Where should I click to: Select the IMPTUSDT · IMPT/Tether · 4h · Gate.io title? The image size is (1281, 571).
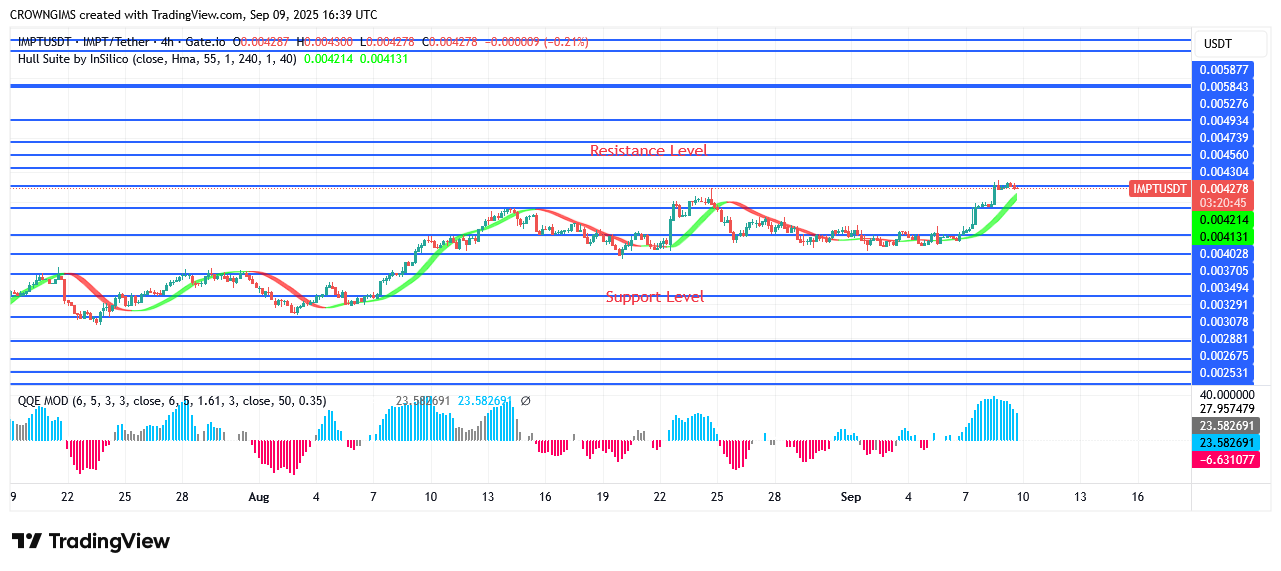tap(122, 42)
